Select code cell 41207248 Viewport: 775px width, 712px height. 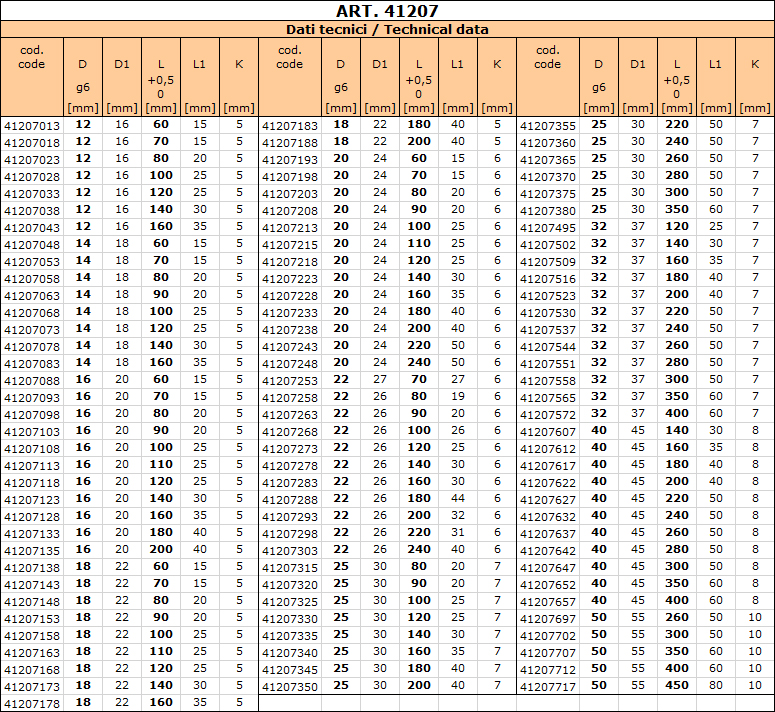pos(290,364)
